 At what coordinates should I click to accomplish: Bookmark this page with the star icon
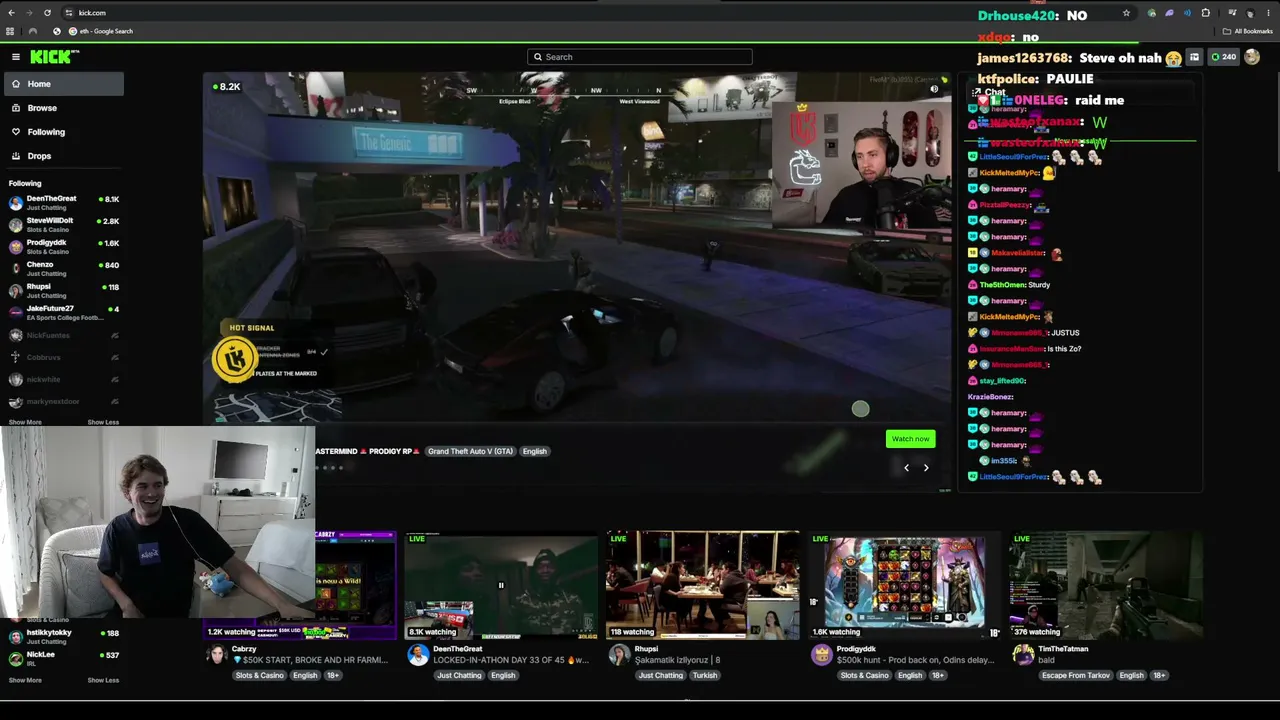point(1126,13)
